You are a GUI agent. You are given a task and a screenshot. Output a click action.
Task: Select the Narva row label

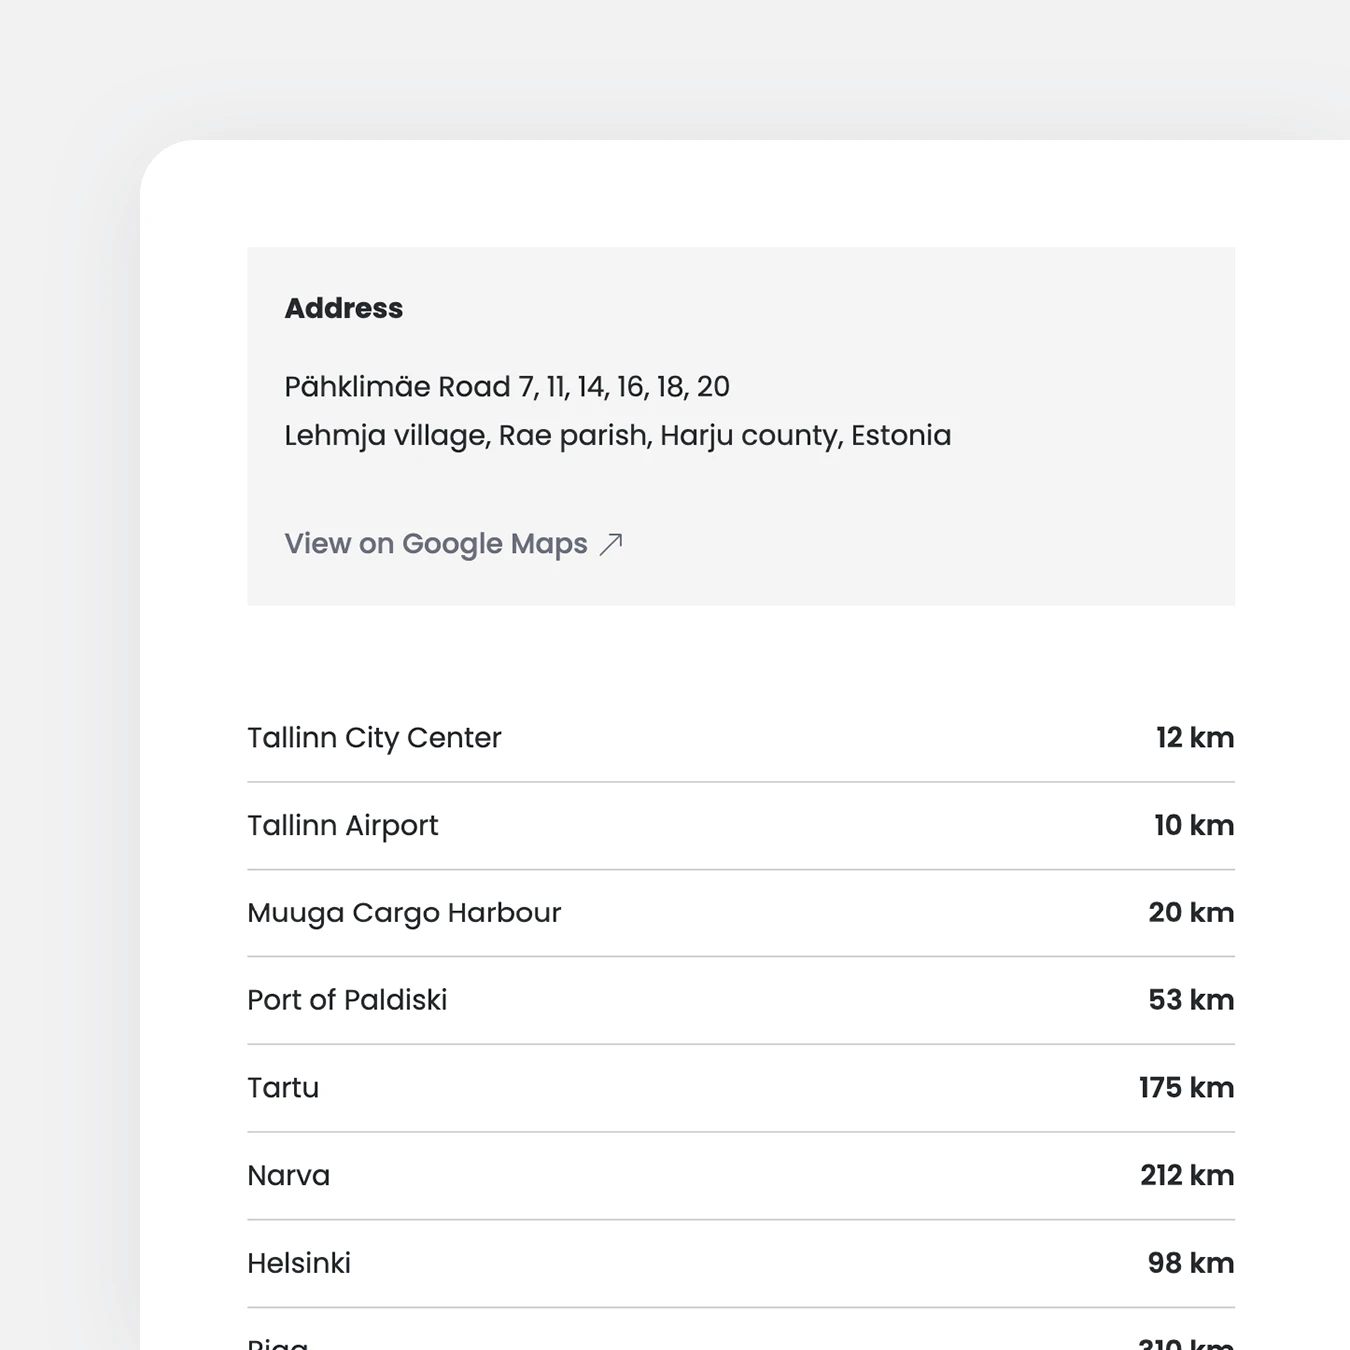[x=289, y=1176]
